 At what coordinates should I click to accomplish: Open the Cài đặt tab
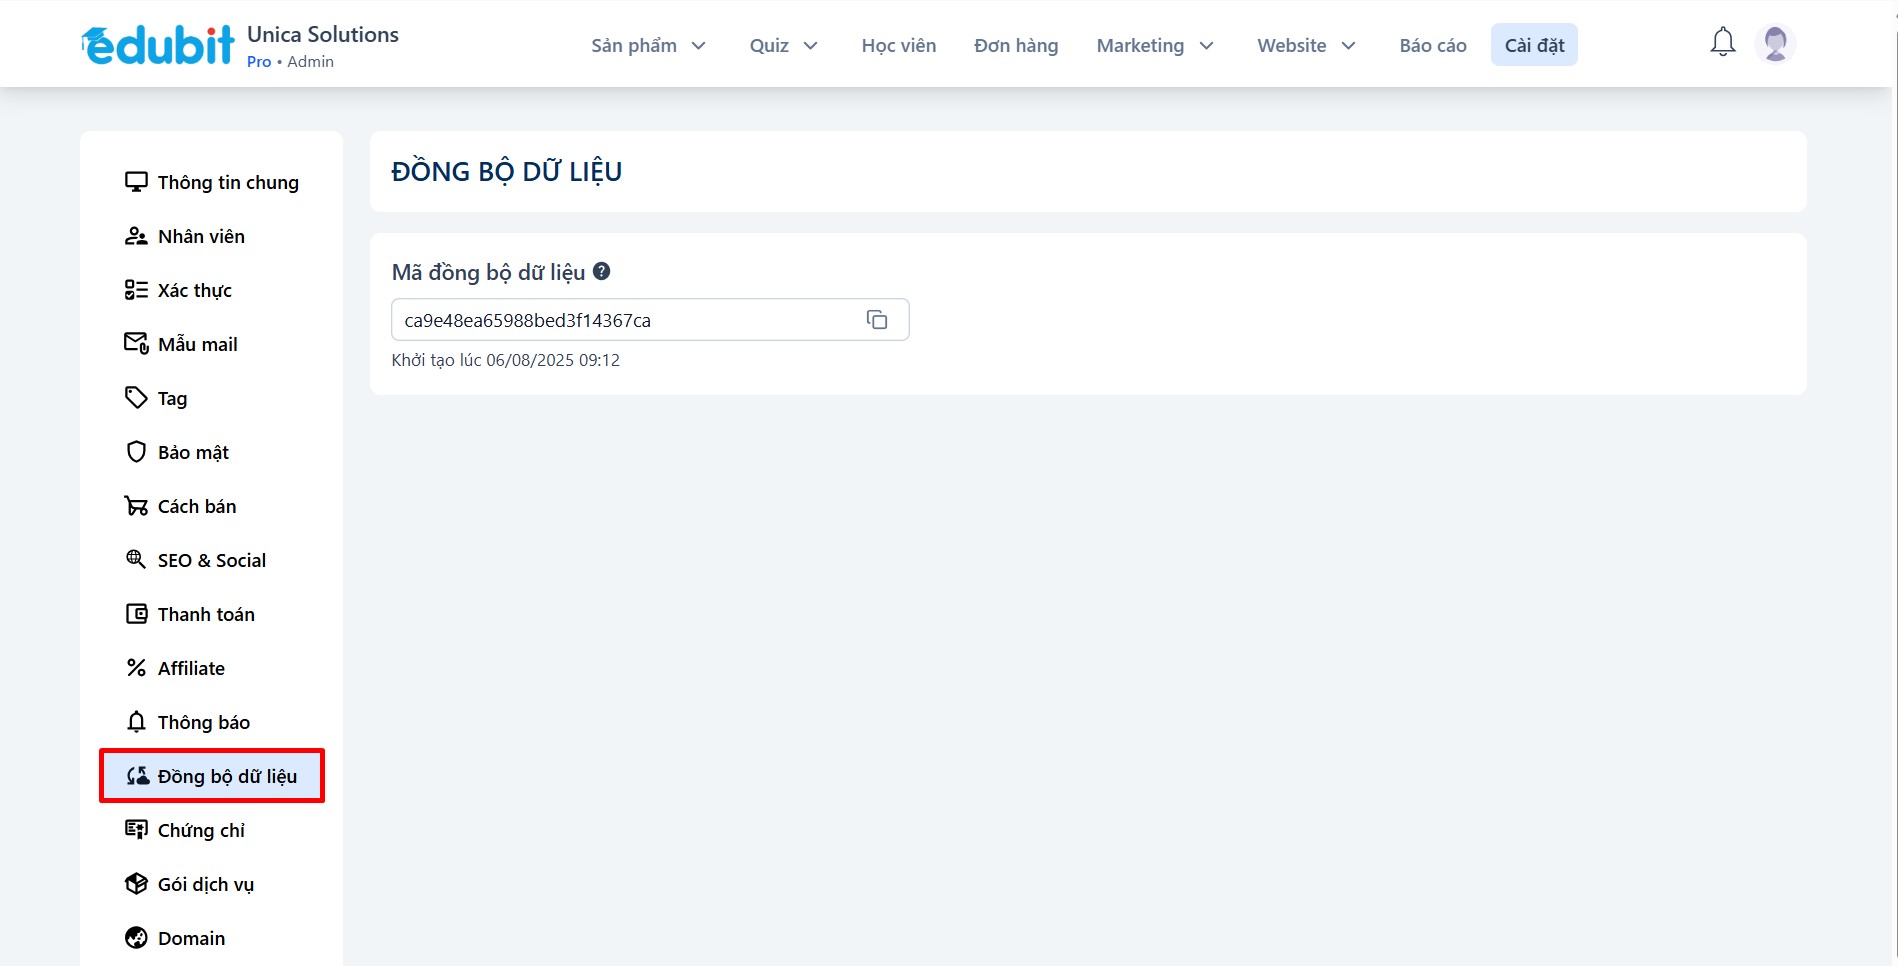click(1534, 45)
